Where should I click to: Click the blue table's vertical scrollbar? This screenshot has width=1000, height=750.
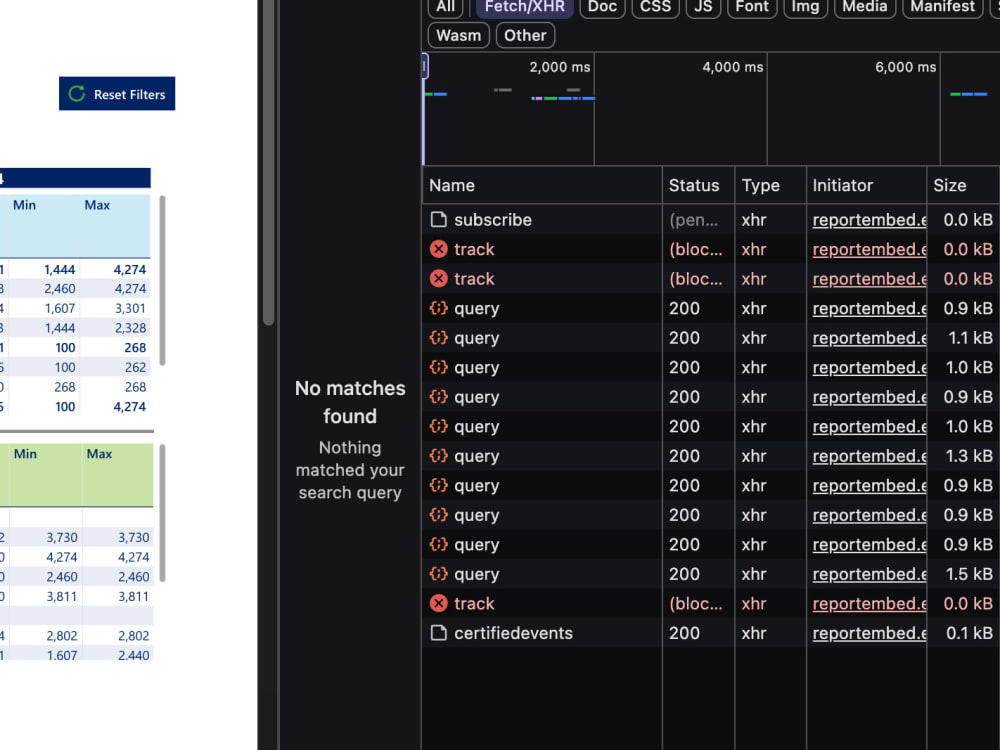(x=162, y=281)
